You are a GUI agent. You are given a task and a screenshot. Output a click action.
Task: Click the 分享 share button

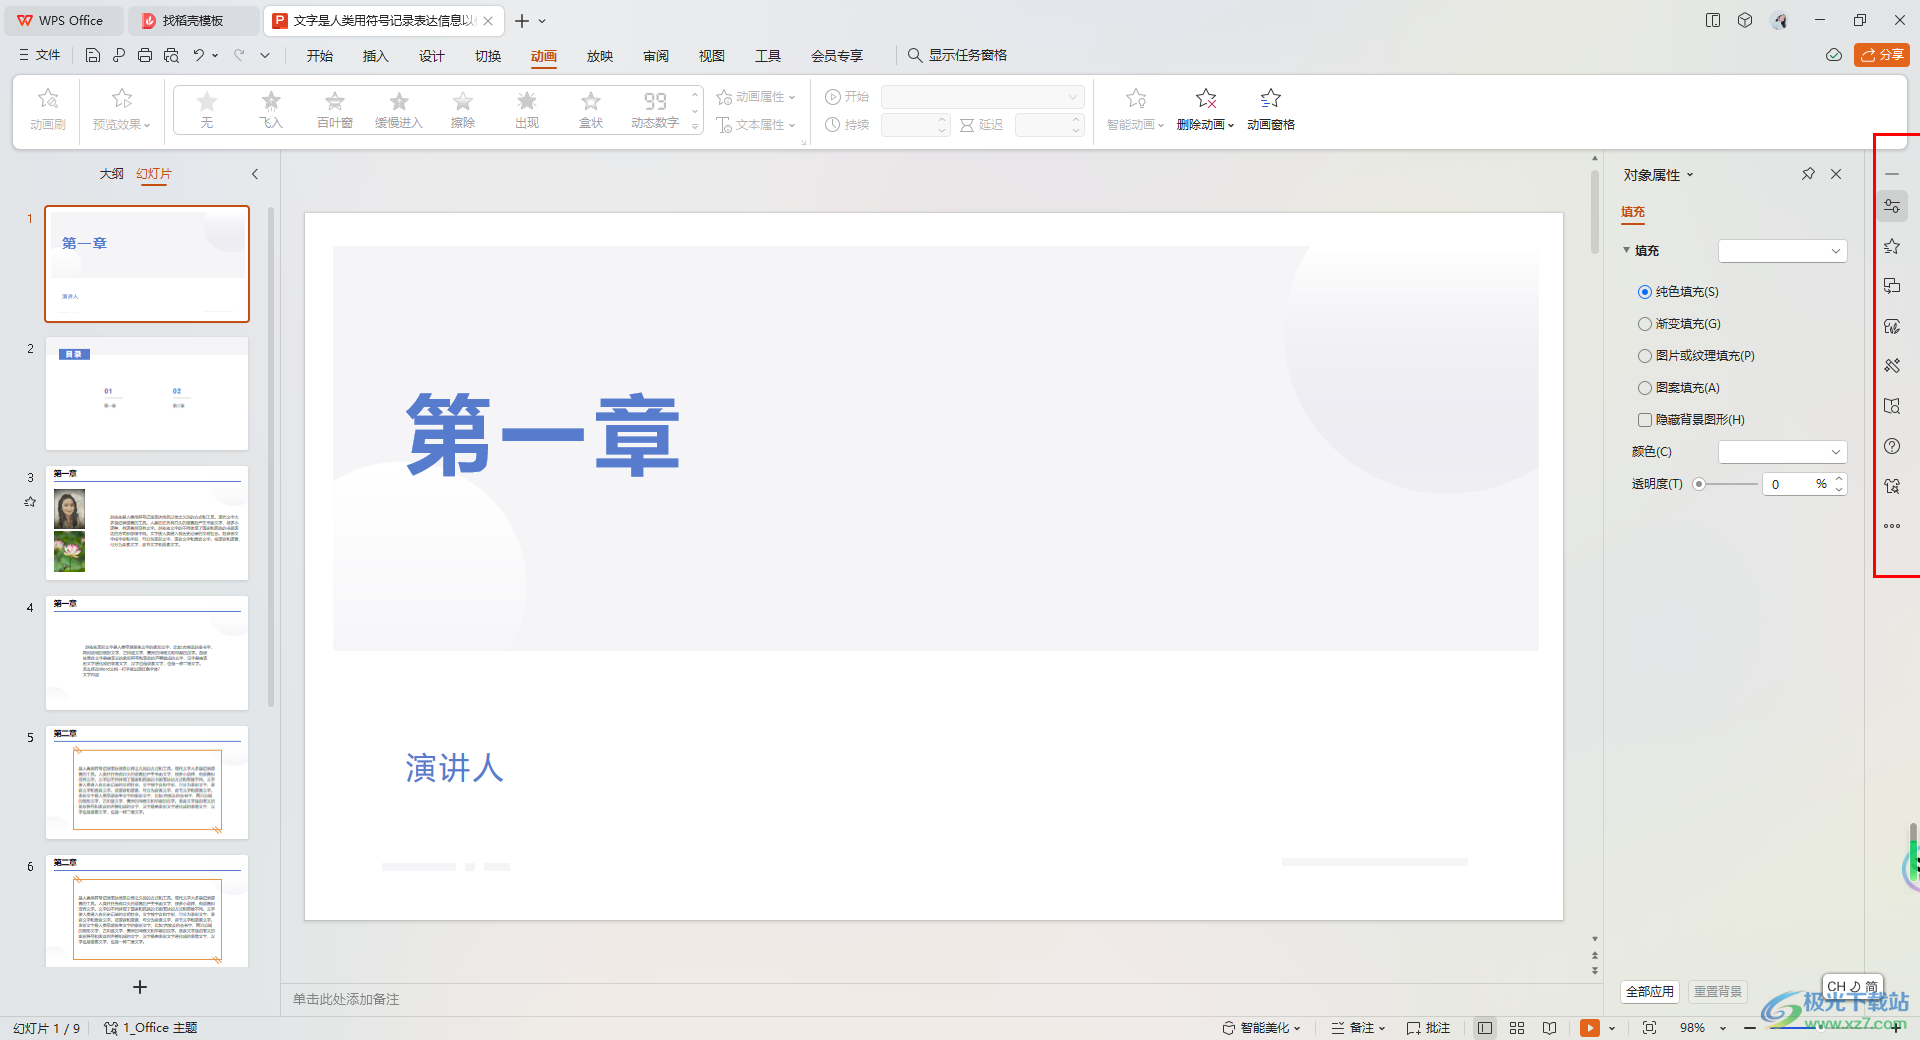[x=1882, y=55]
